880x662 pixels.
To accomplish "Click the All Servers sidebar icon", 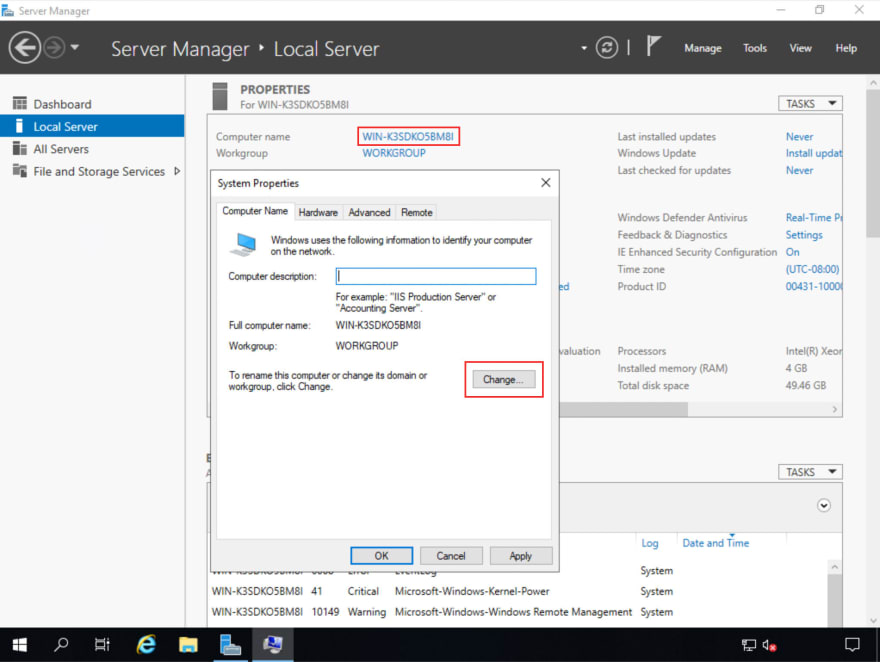I will click(x=20, y=148).
